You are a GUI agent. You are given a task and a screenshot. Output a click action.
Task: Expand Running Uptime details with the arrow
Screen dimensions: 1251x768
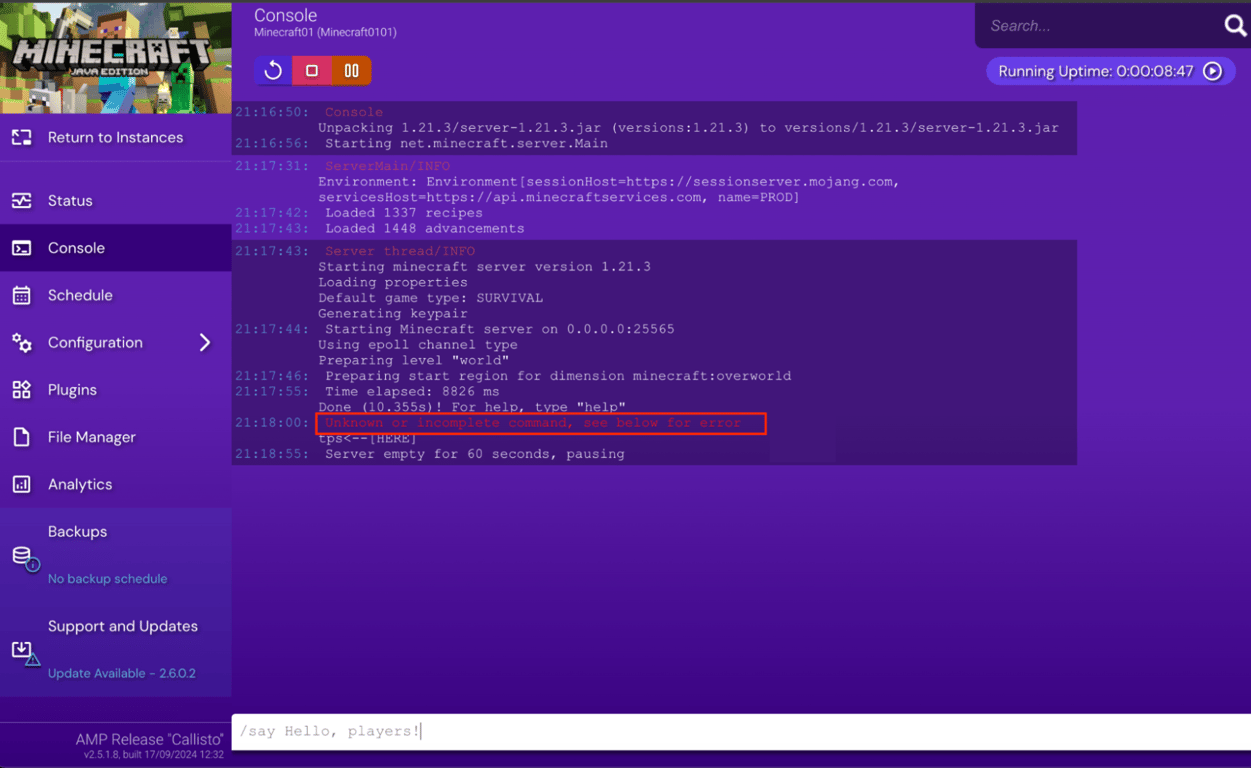point(1213,70)
